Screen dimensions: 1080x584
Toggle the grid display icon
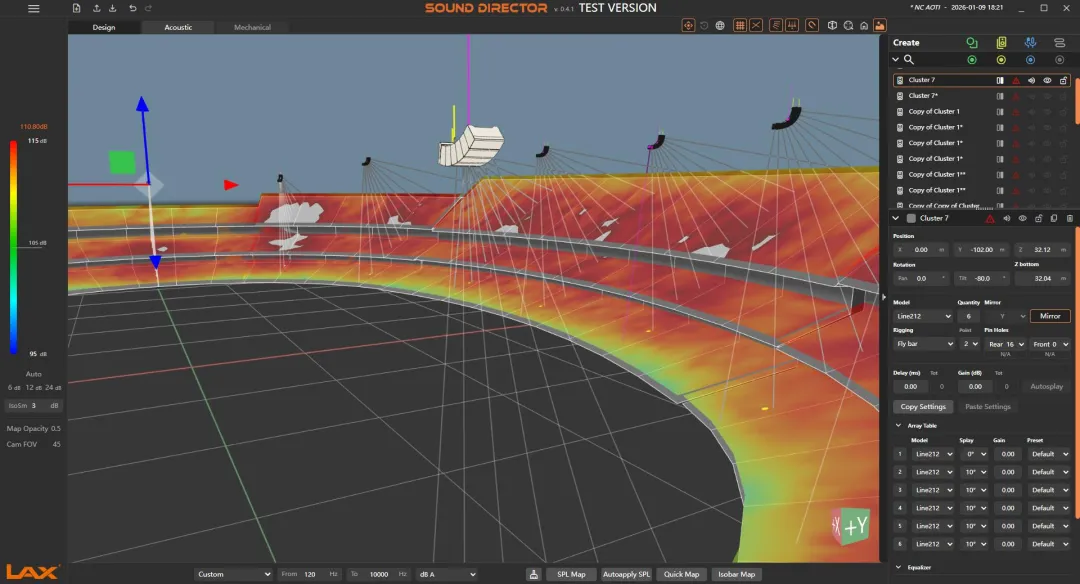pyautogui.click(x=740, y=25)
